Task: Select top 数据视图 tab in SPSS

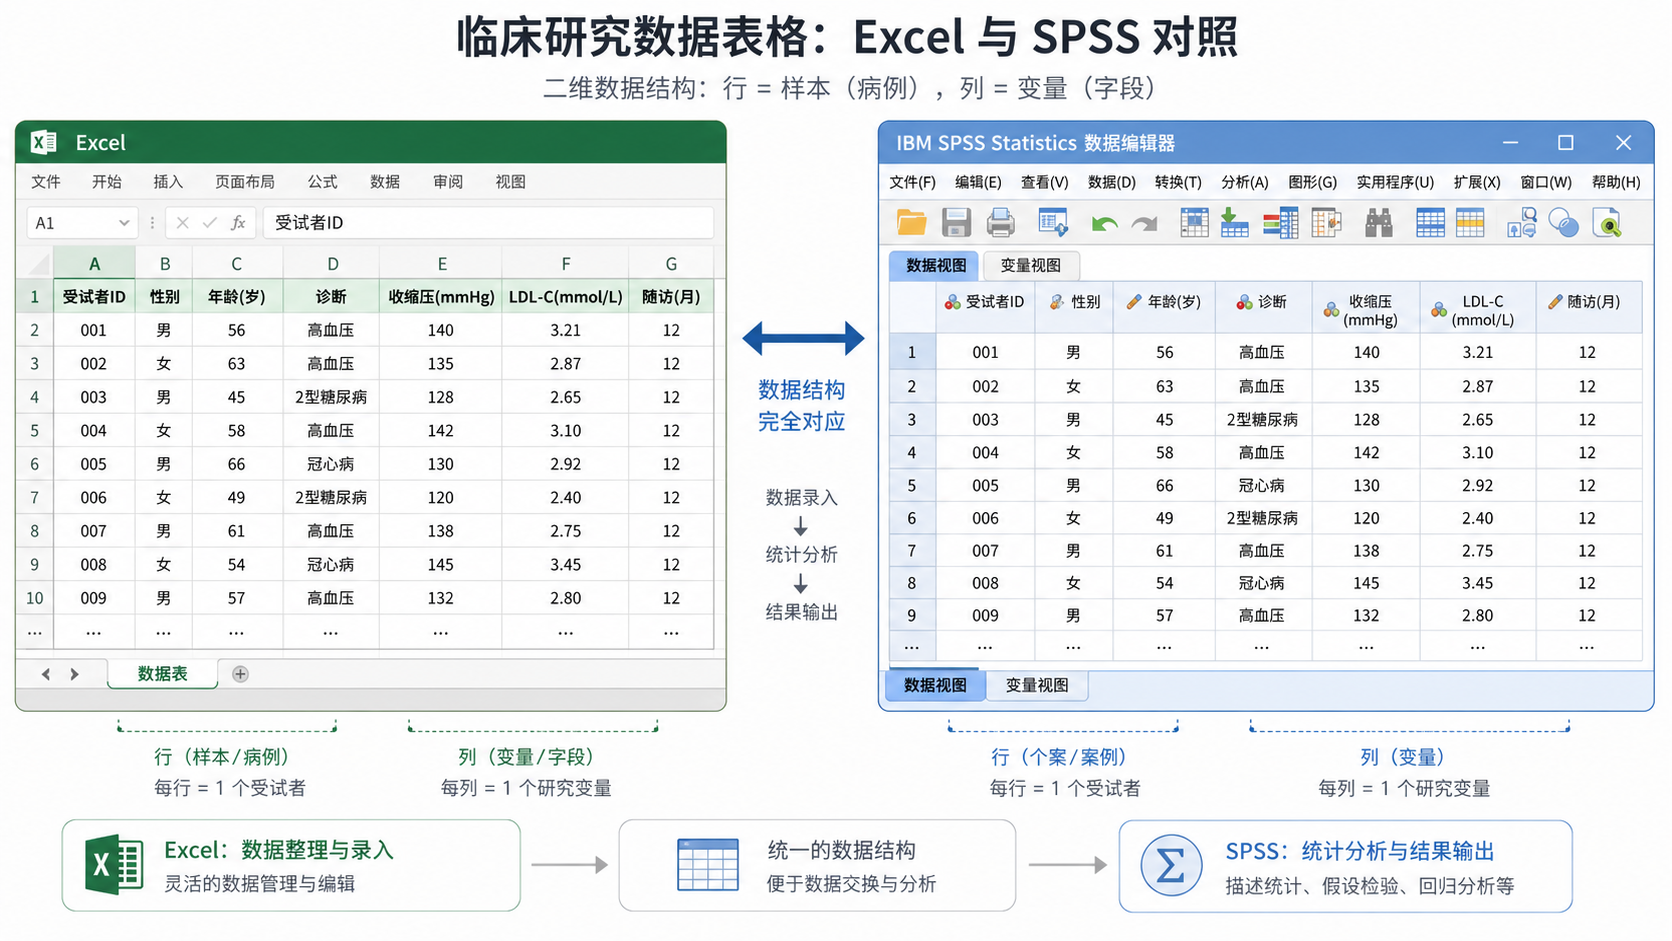Action: tap(936, 265)
